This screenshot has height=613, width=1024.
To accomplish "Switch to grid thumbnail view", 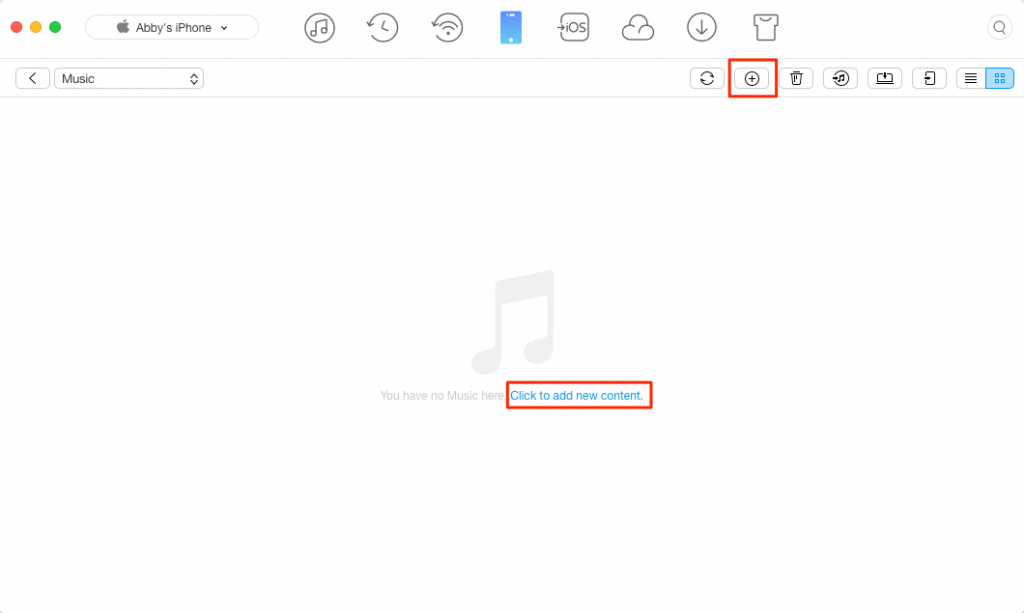I will 1000,78.
